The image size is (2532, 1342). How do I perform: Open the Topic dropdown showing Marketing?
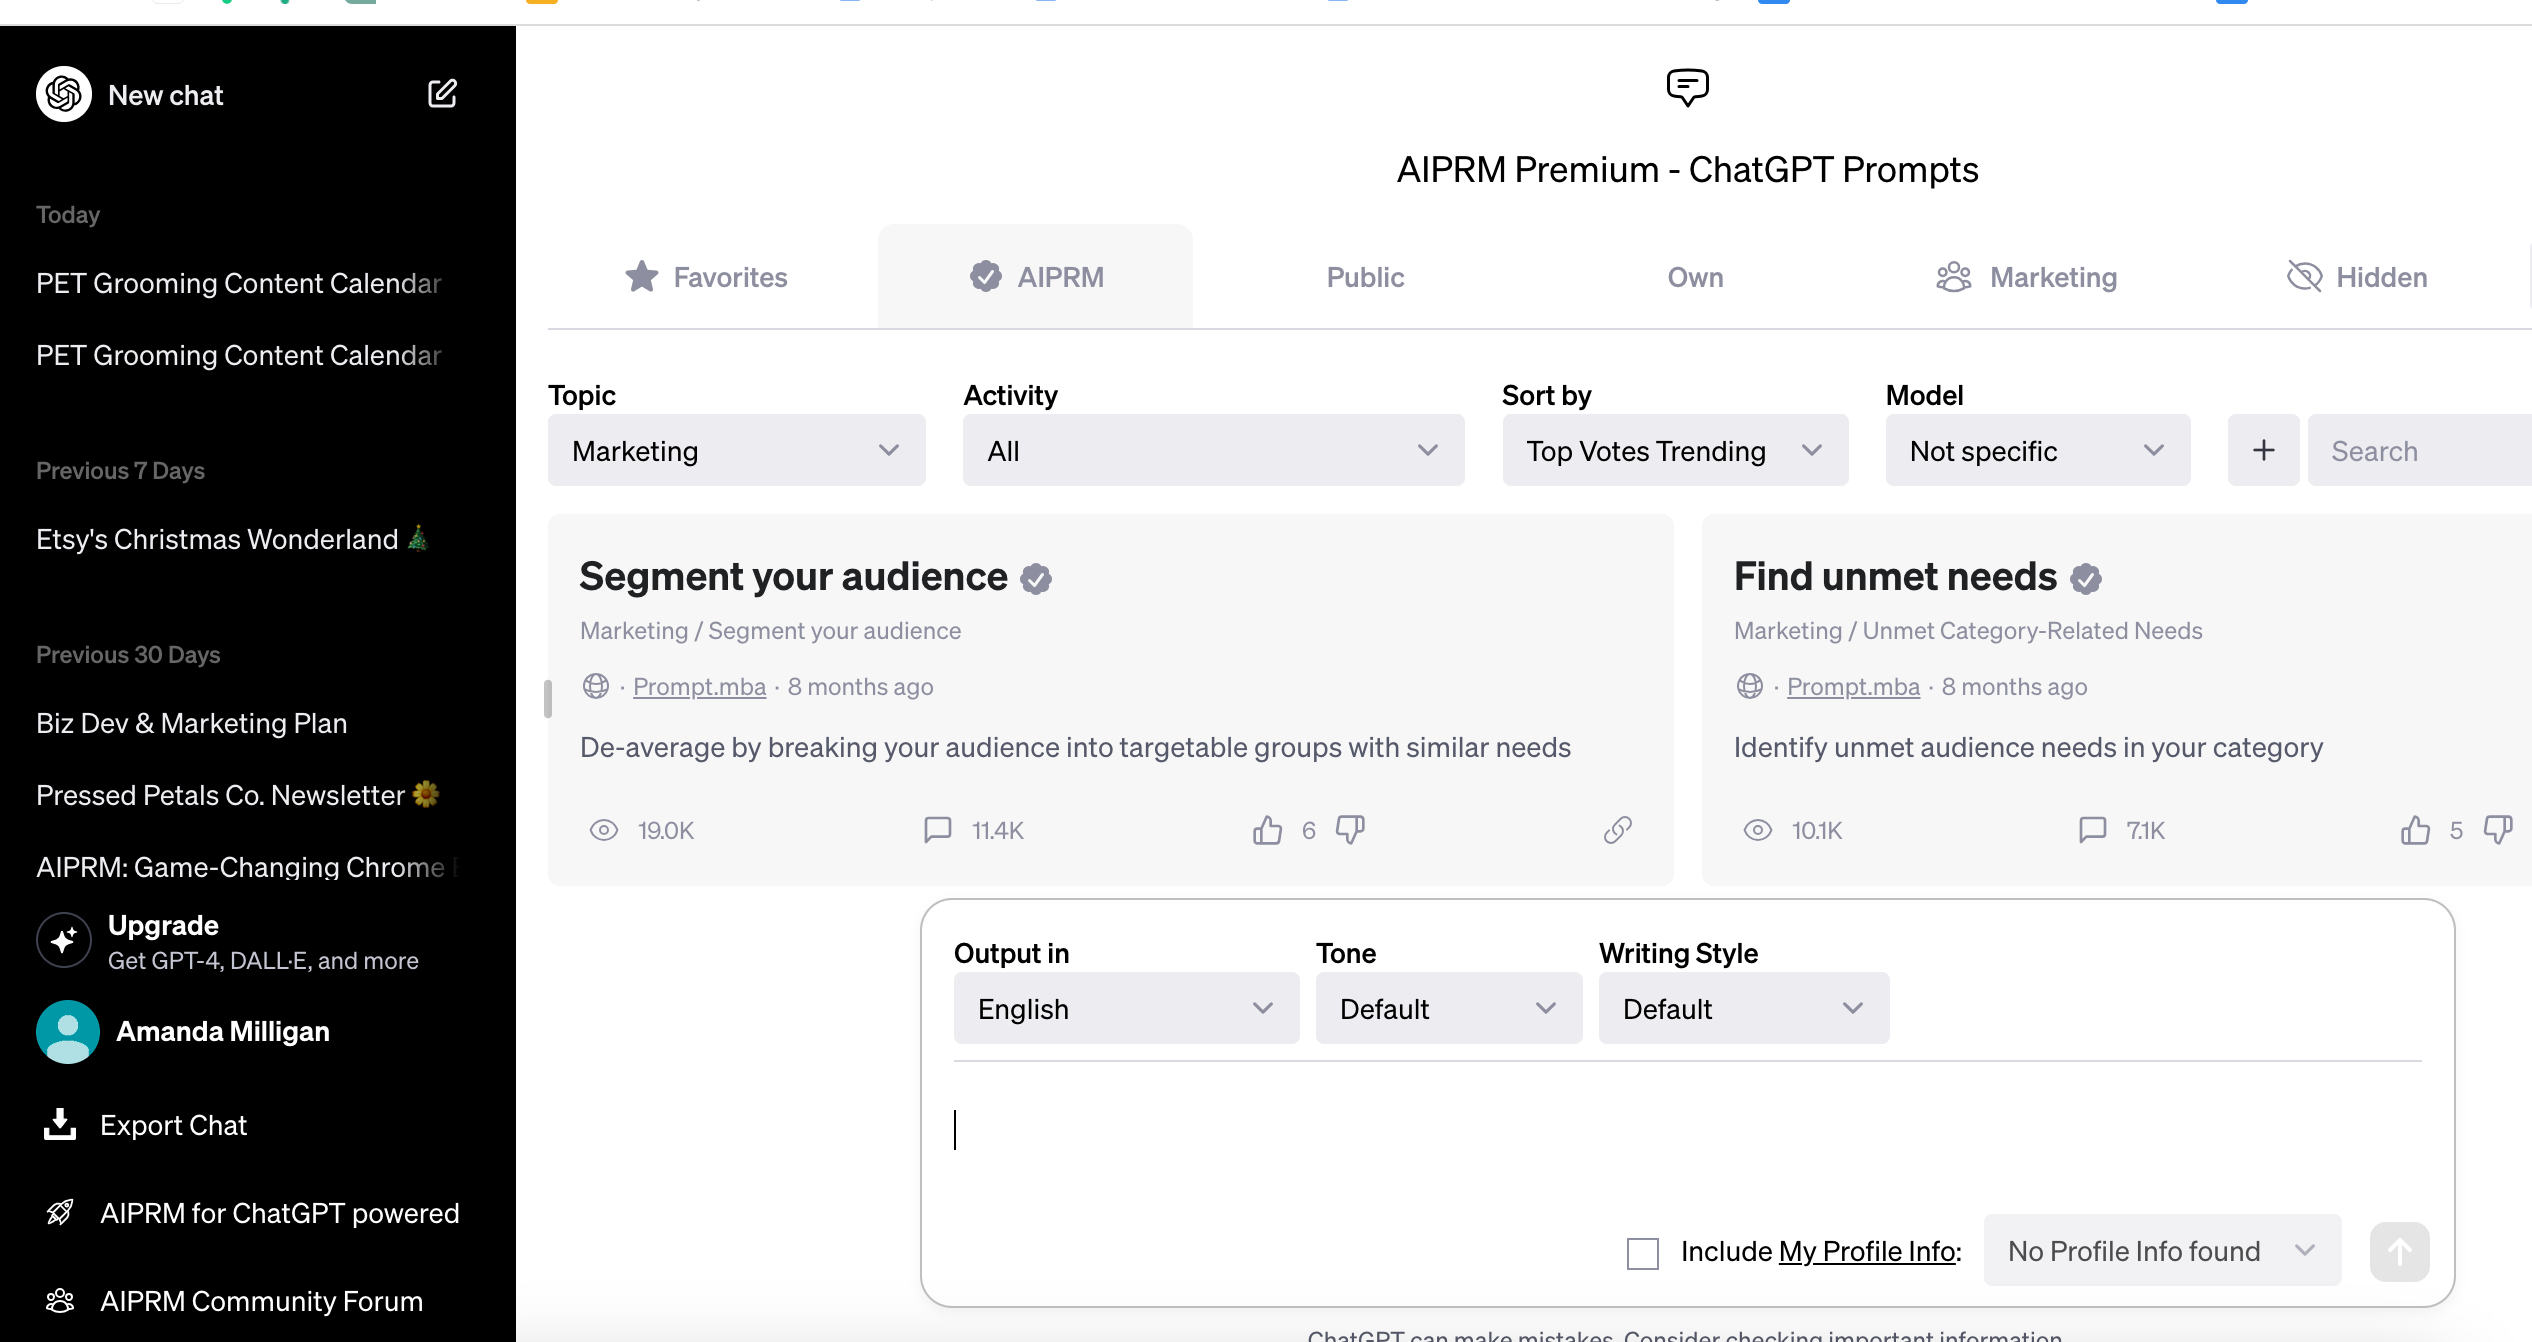pyautogui.click(x=736, y=451)
